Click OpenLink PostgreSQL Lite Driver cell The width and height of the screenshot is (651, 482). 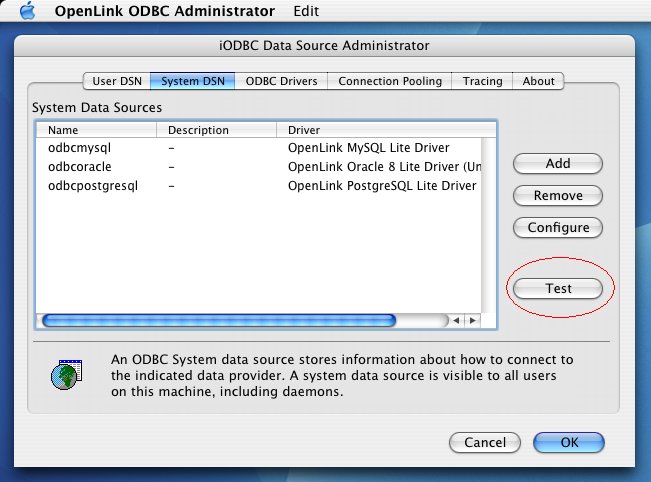(382, 186)
